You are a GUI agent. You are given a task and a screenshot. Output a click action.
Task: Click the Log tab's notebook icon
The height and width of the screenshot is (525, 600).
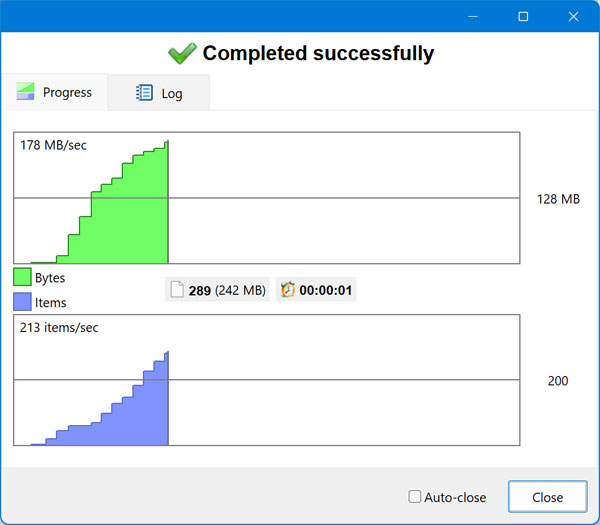pyautogui.click(x=144, y=94)
